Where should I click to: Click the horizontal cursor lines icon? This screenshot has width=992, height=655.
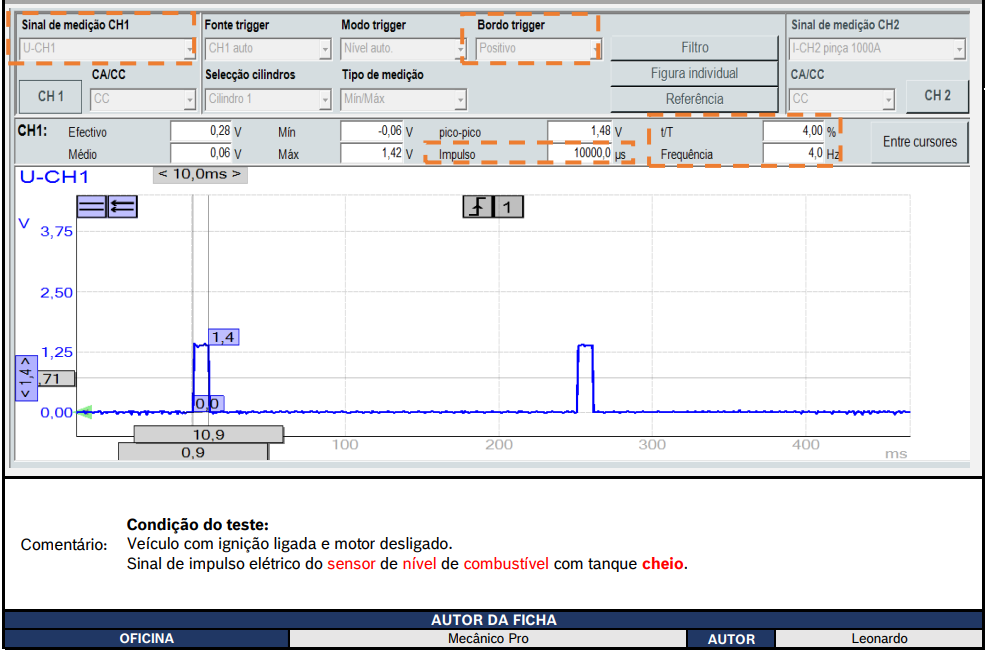coord(92,206)
